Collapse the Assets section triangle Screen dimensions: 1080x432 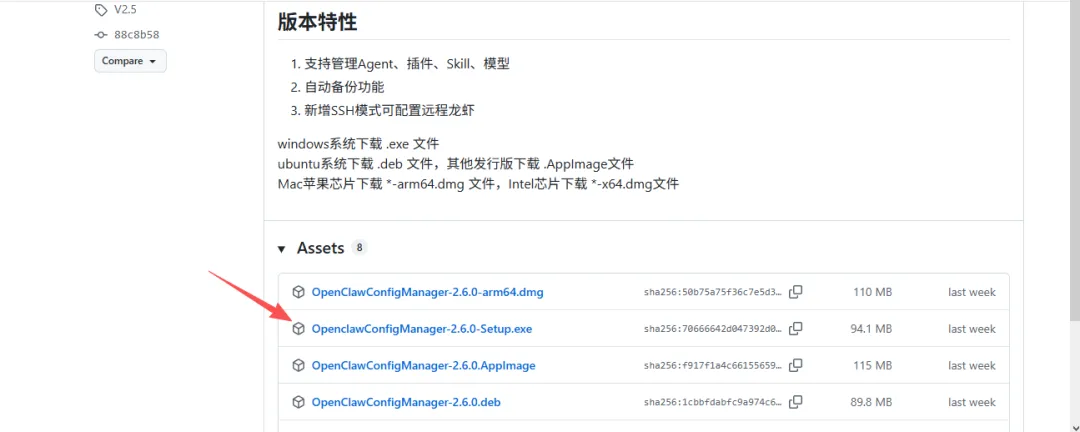pos(281,249)
